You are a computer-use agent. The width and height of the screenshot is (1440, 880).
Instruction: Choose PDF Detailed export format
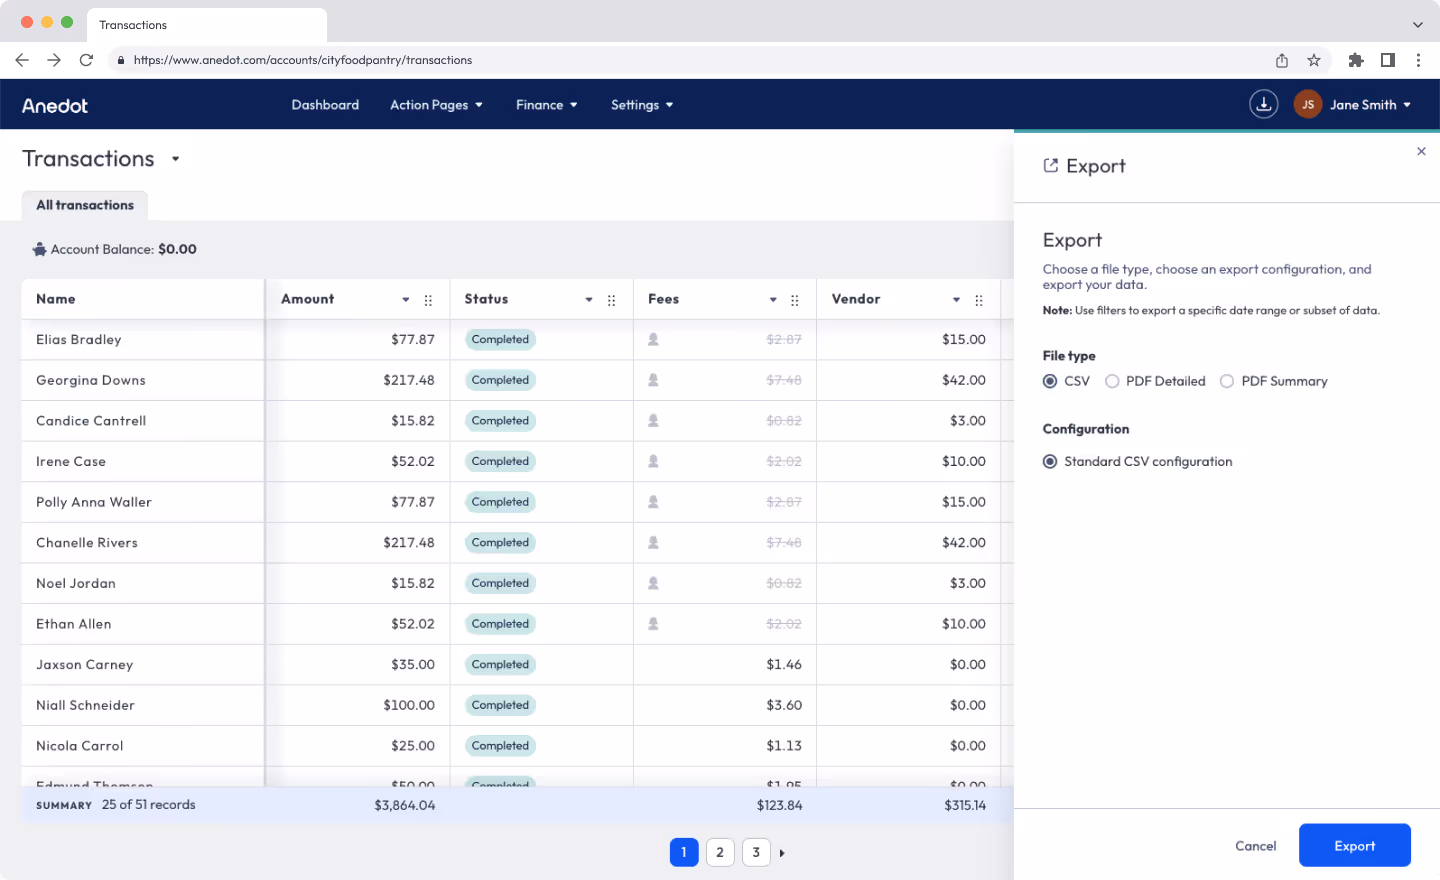click(1112, 381)
